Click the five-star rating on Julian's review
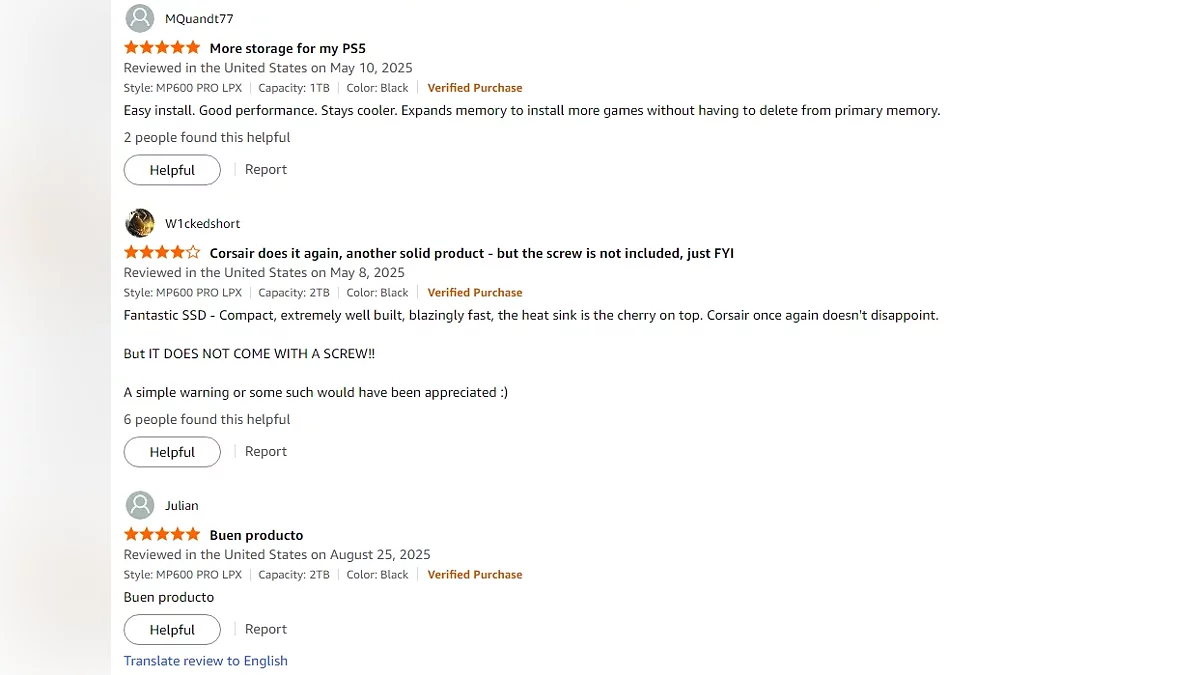Viewport: 1200px width, 675px height. 162,535
